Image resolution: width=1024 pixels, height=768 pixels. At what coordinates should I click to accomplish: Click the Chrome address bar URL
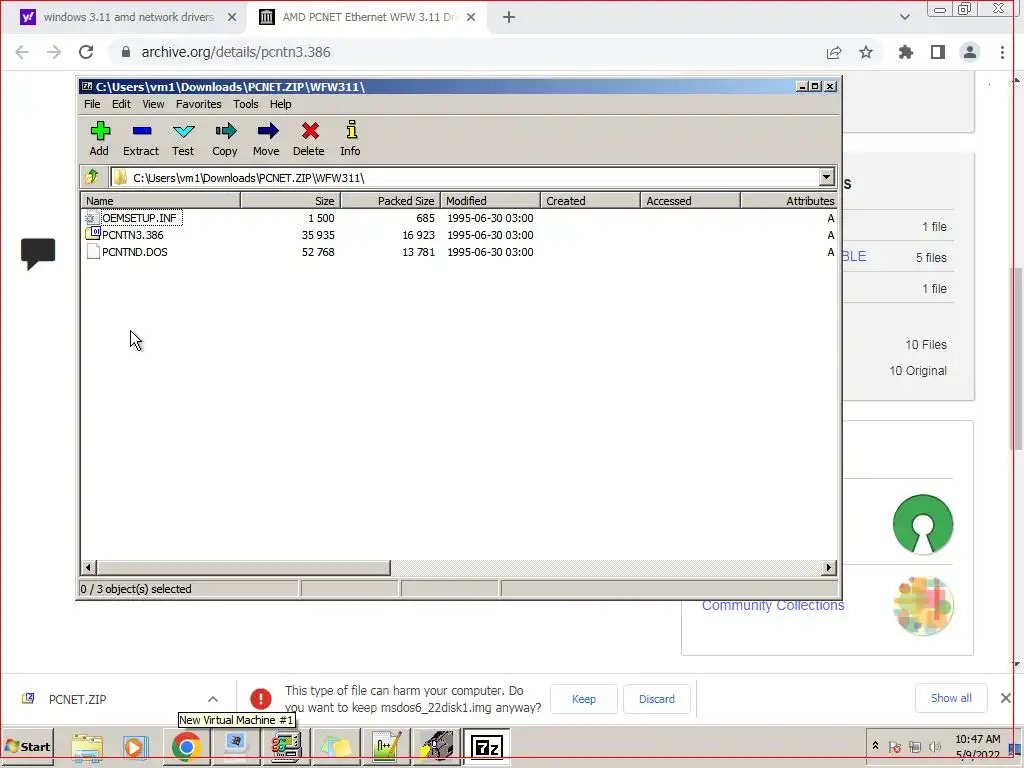pyautogui.click(x=236, y=52)
